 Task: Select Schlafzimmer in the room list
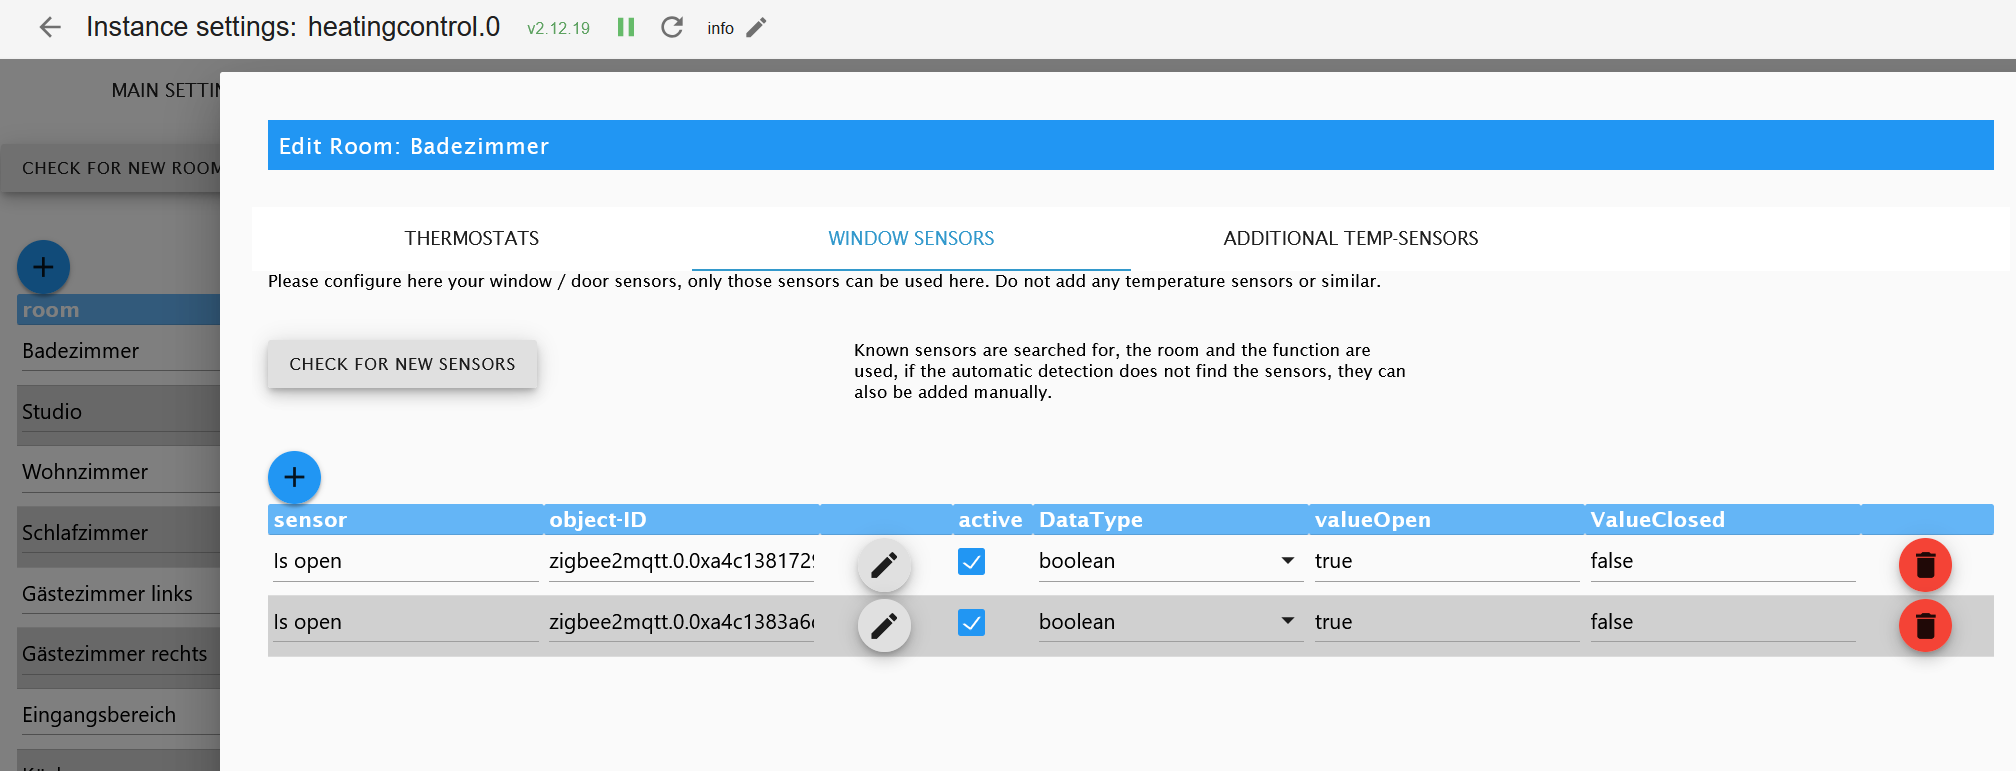[119, 532]
